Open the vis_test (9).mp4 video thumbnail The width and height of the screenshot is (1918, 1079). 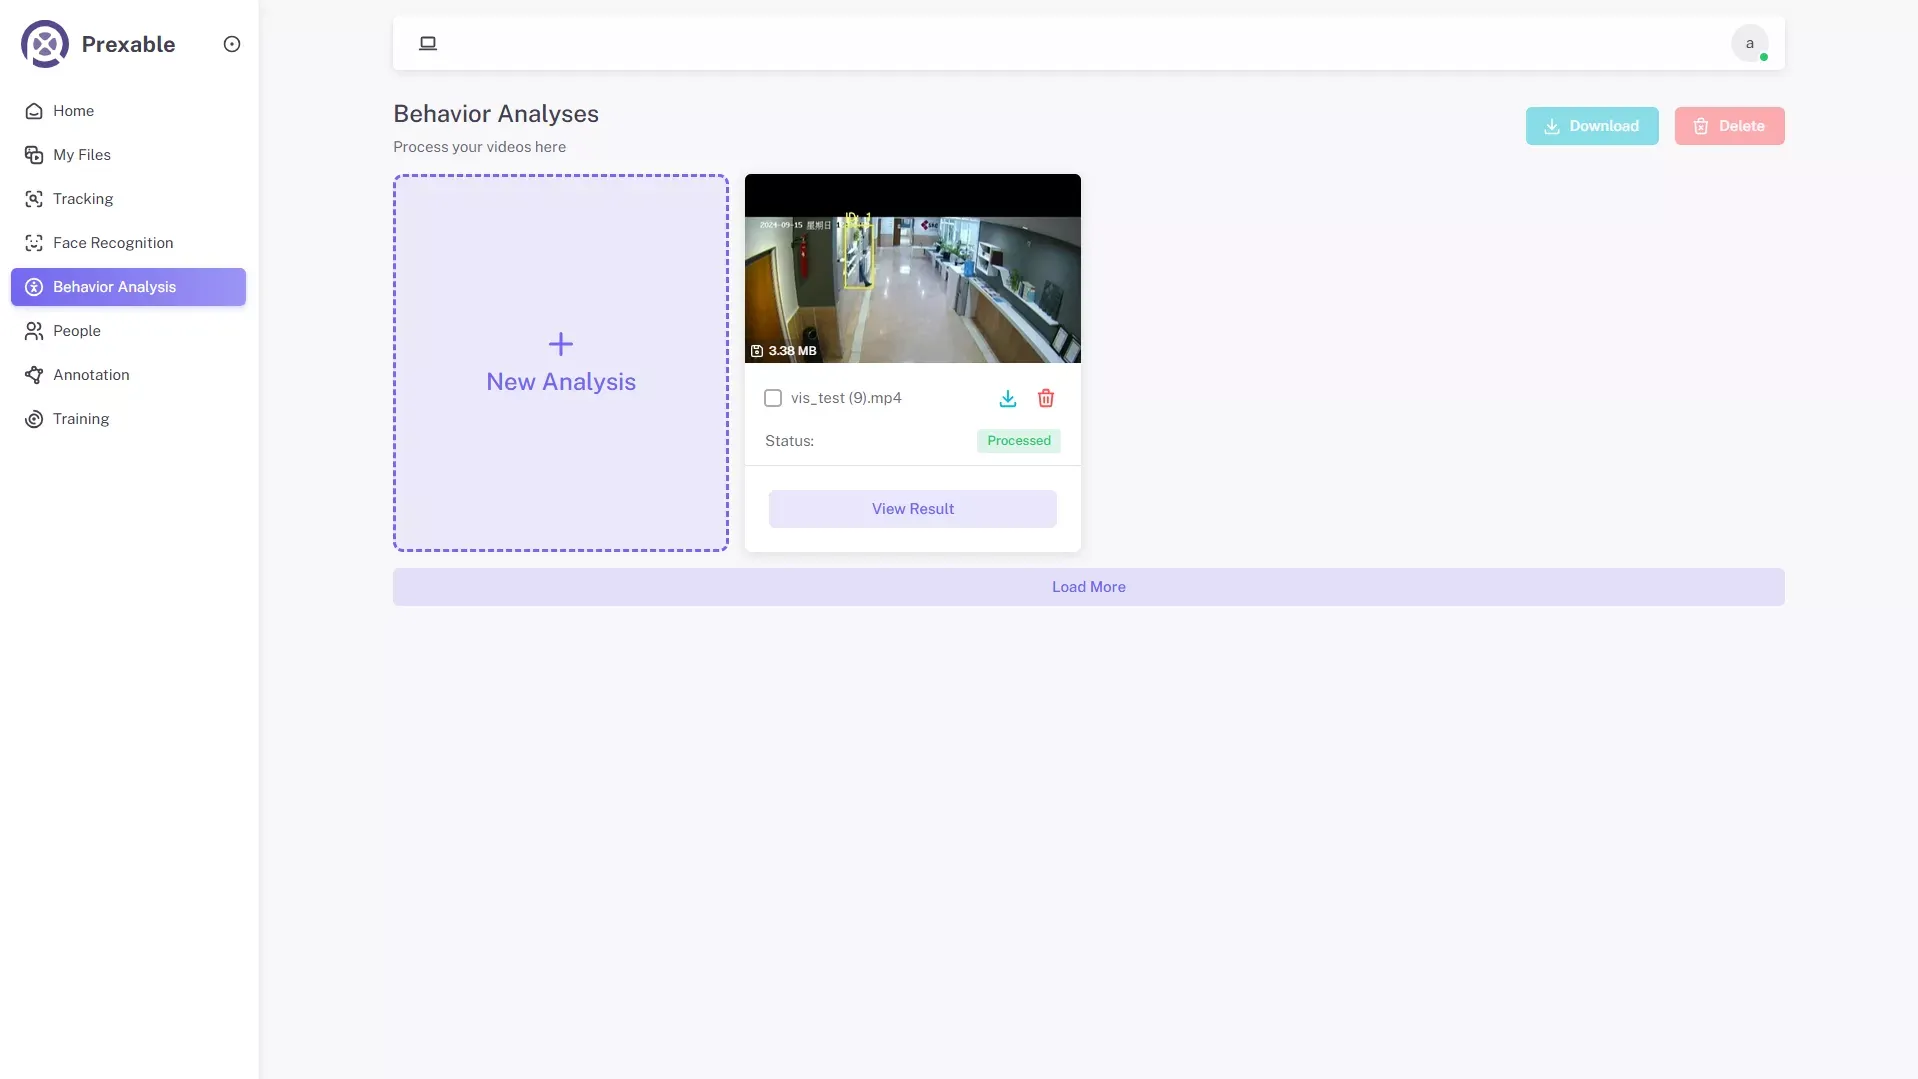pos(913,268)
